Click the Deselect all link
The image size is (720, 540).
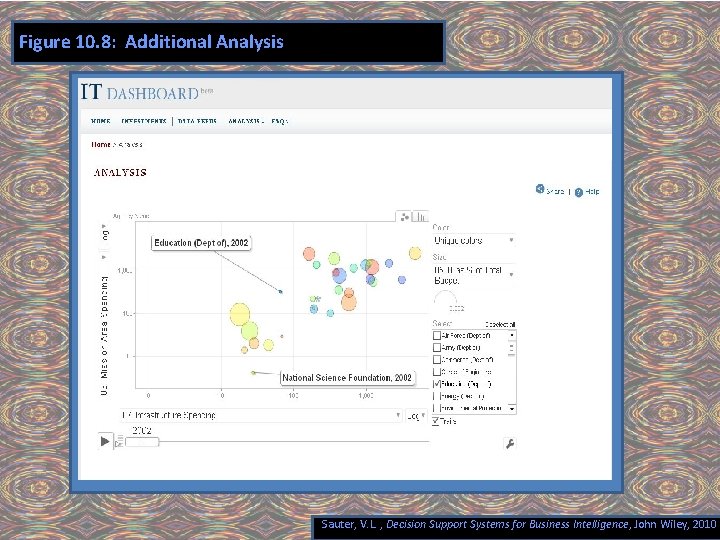[x=500, y=324]
